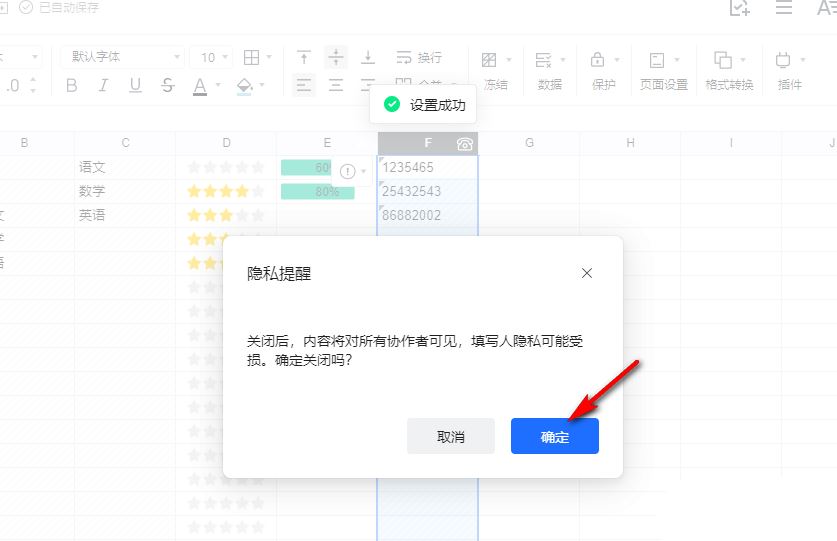This screenshot has height=541, width=837.
Task: Expand the font size 10 dropdown
Action: [211, 57]
